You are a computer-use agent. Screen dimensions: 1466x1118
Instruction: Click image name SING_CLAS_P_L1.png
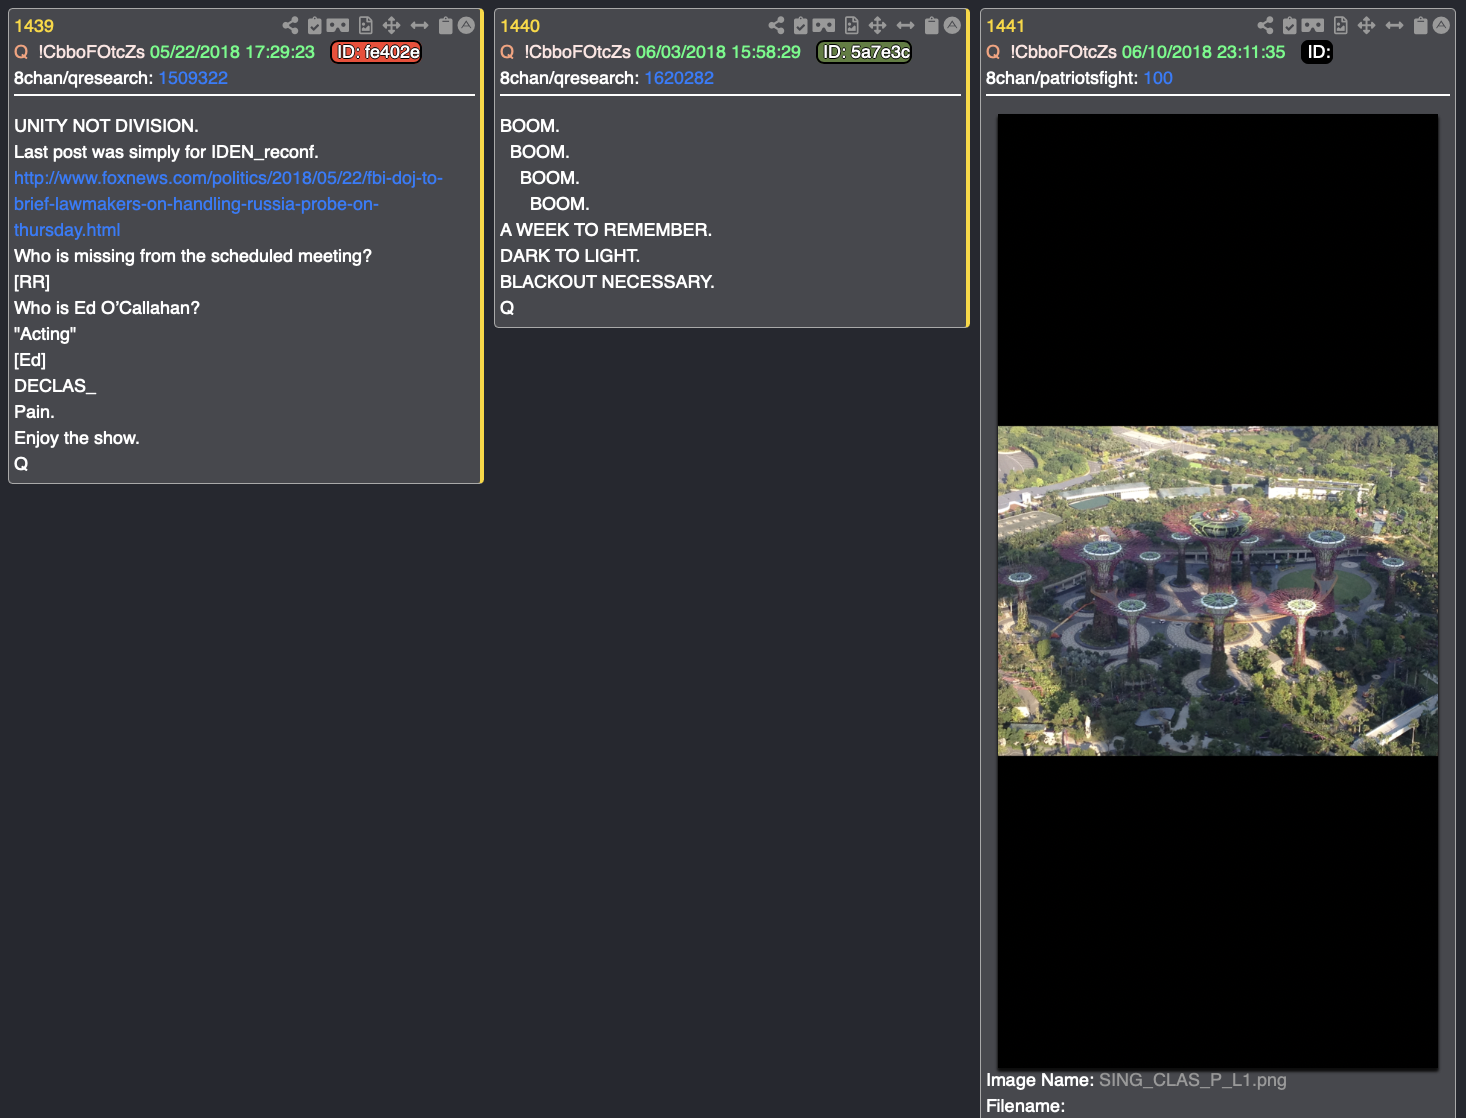pos(1193,1080)
